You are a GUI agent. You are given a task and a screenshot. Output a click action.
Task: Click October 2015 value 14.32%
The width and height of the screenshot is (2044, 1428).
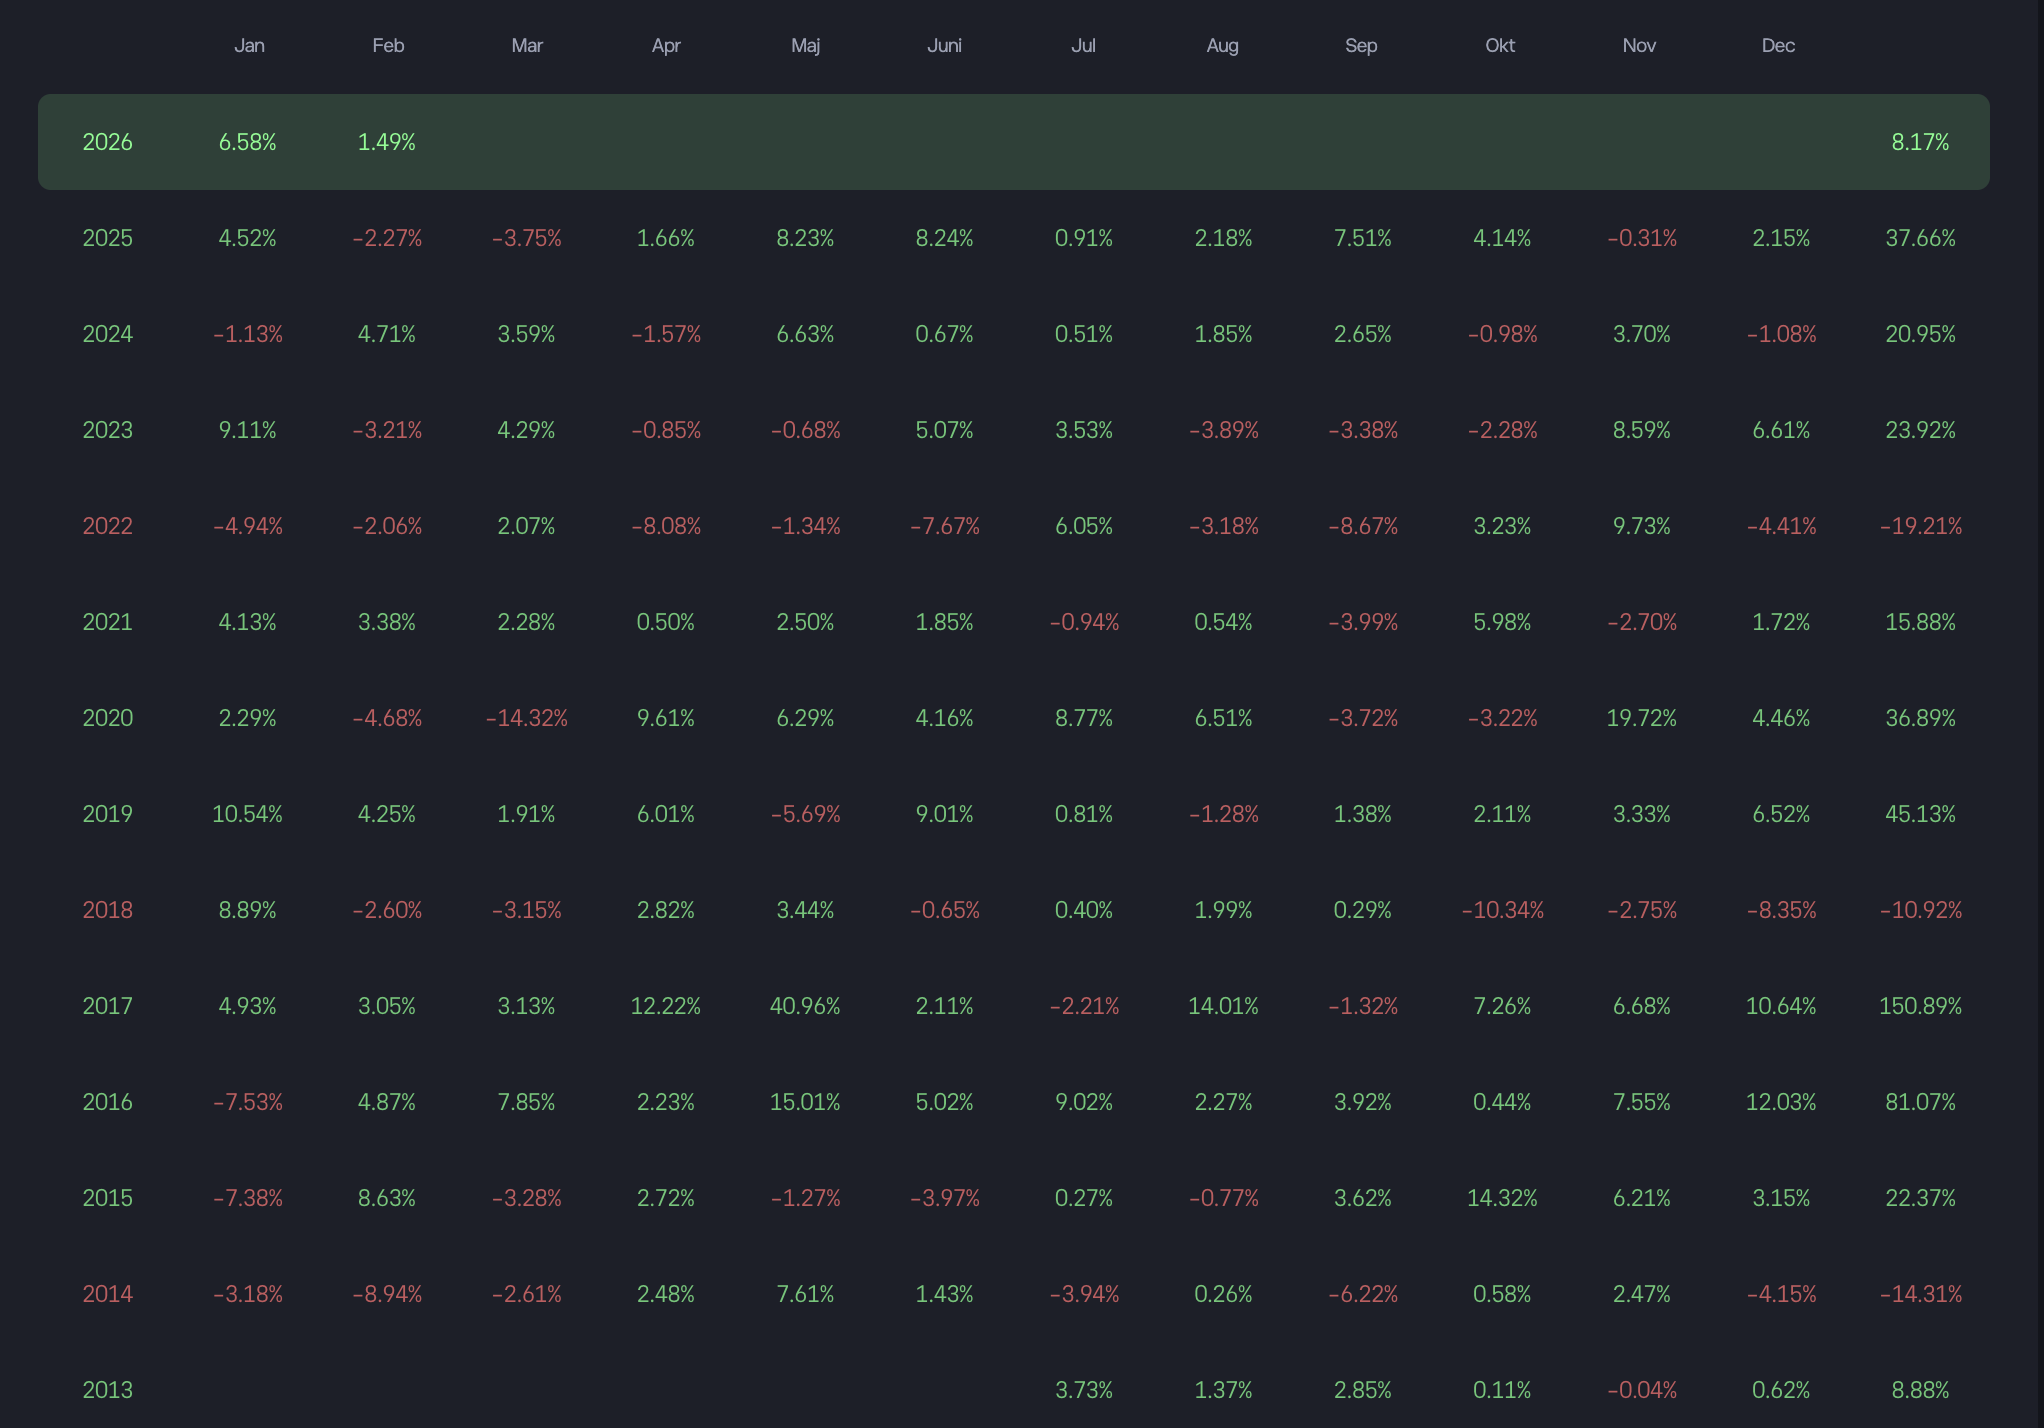(x=1502, y=1198)
